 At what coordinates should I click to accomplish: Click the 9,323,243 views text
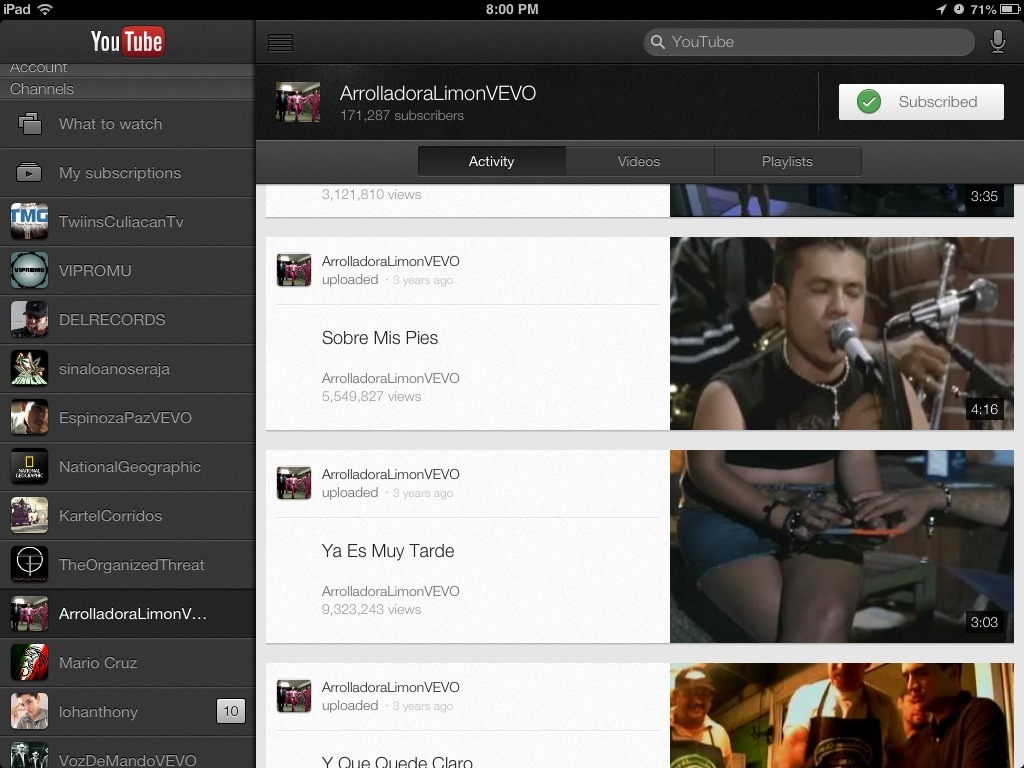(x=372, y=609)
